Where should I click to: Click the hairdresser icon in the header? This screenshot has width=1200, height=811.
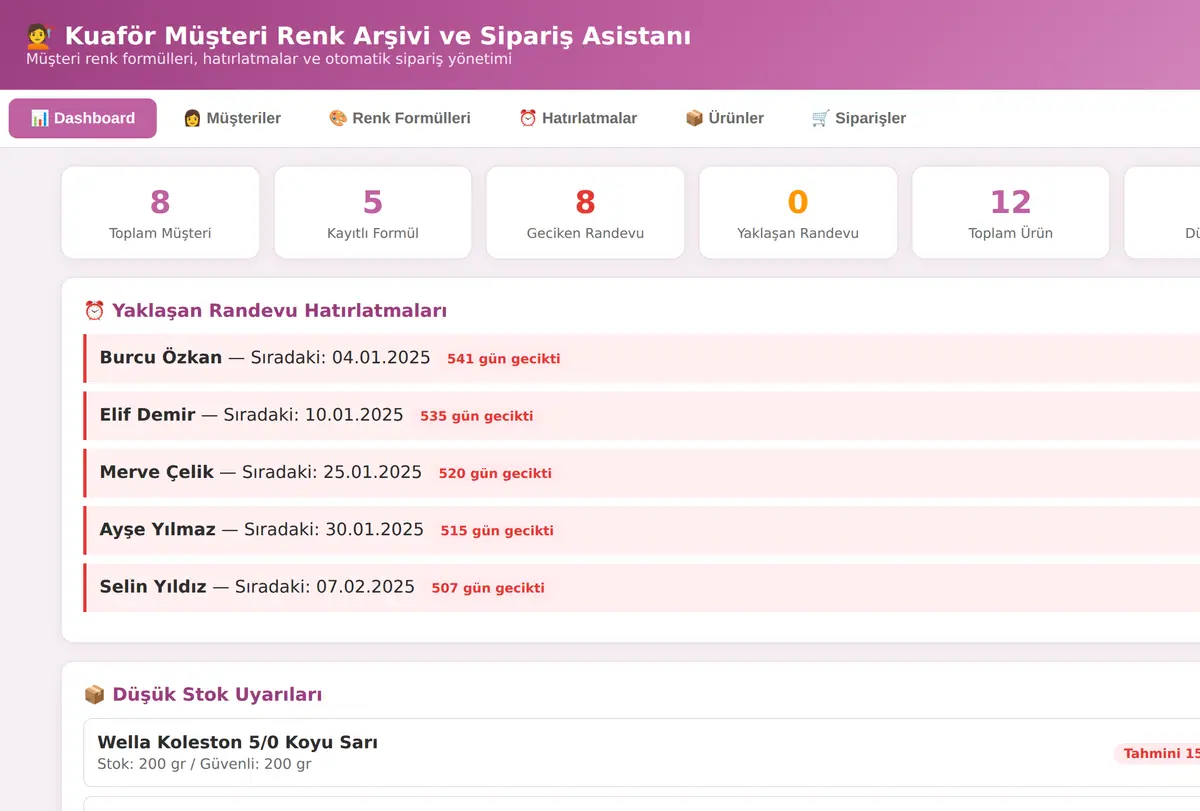(39, 36)
